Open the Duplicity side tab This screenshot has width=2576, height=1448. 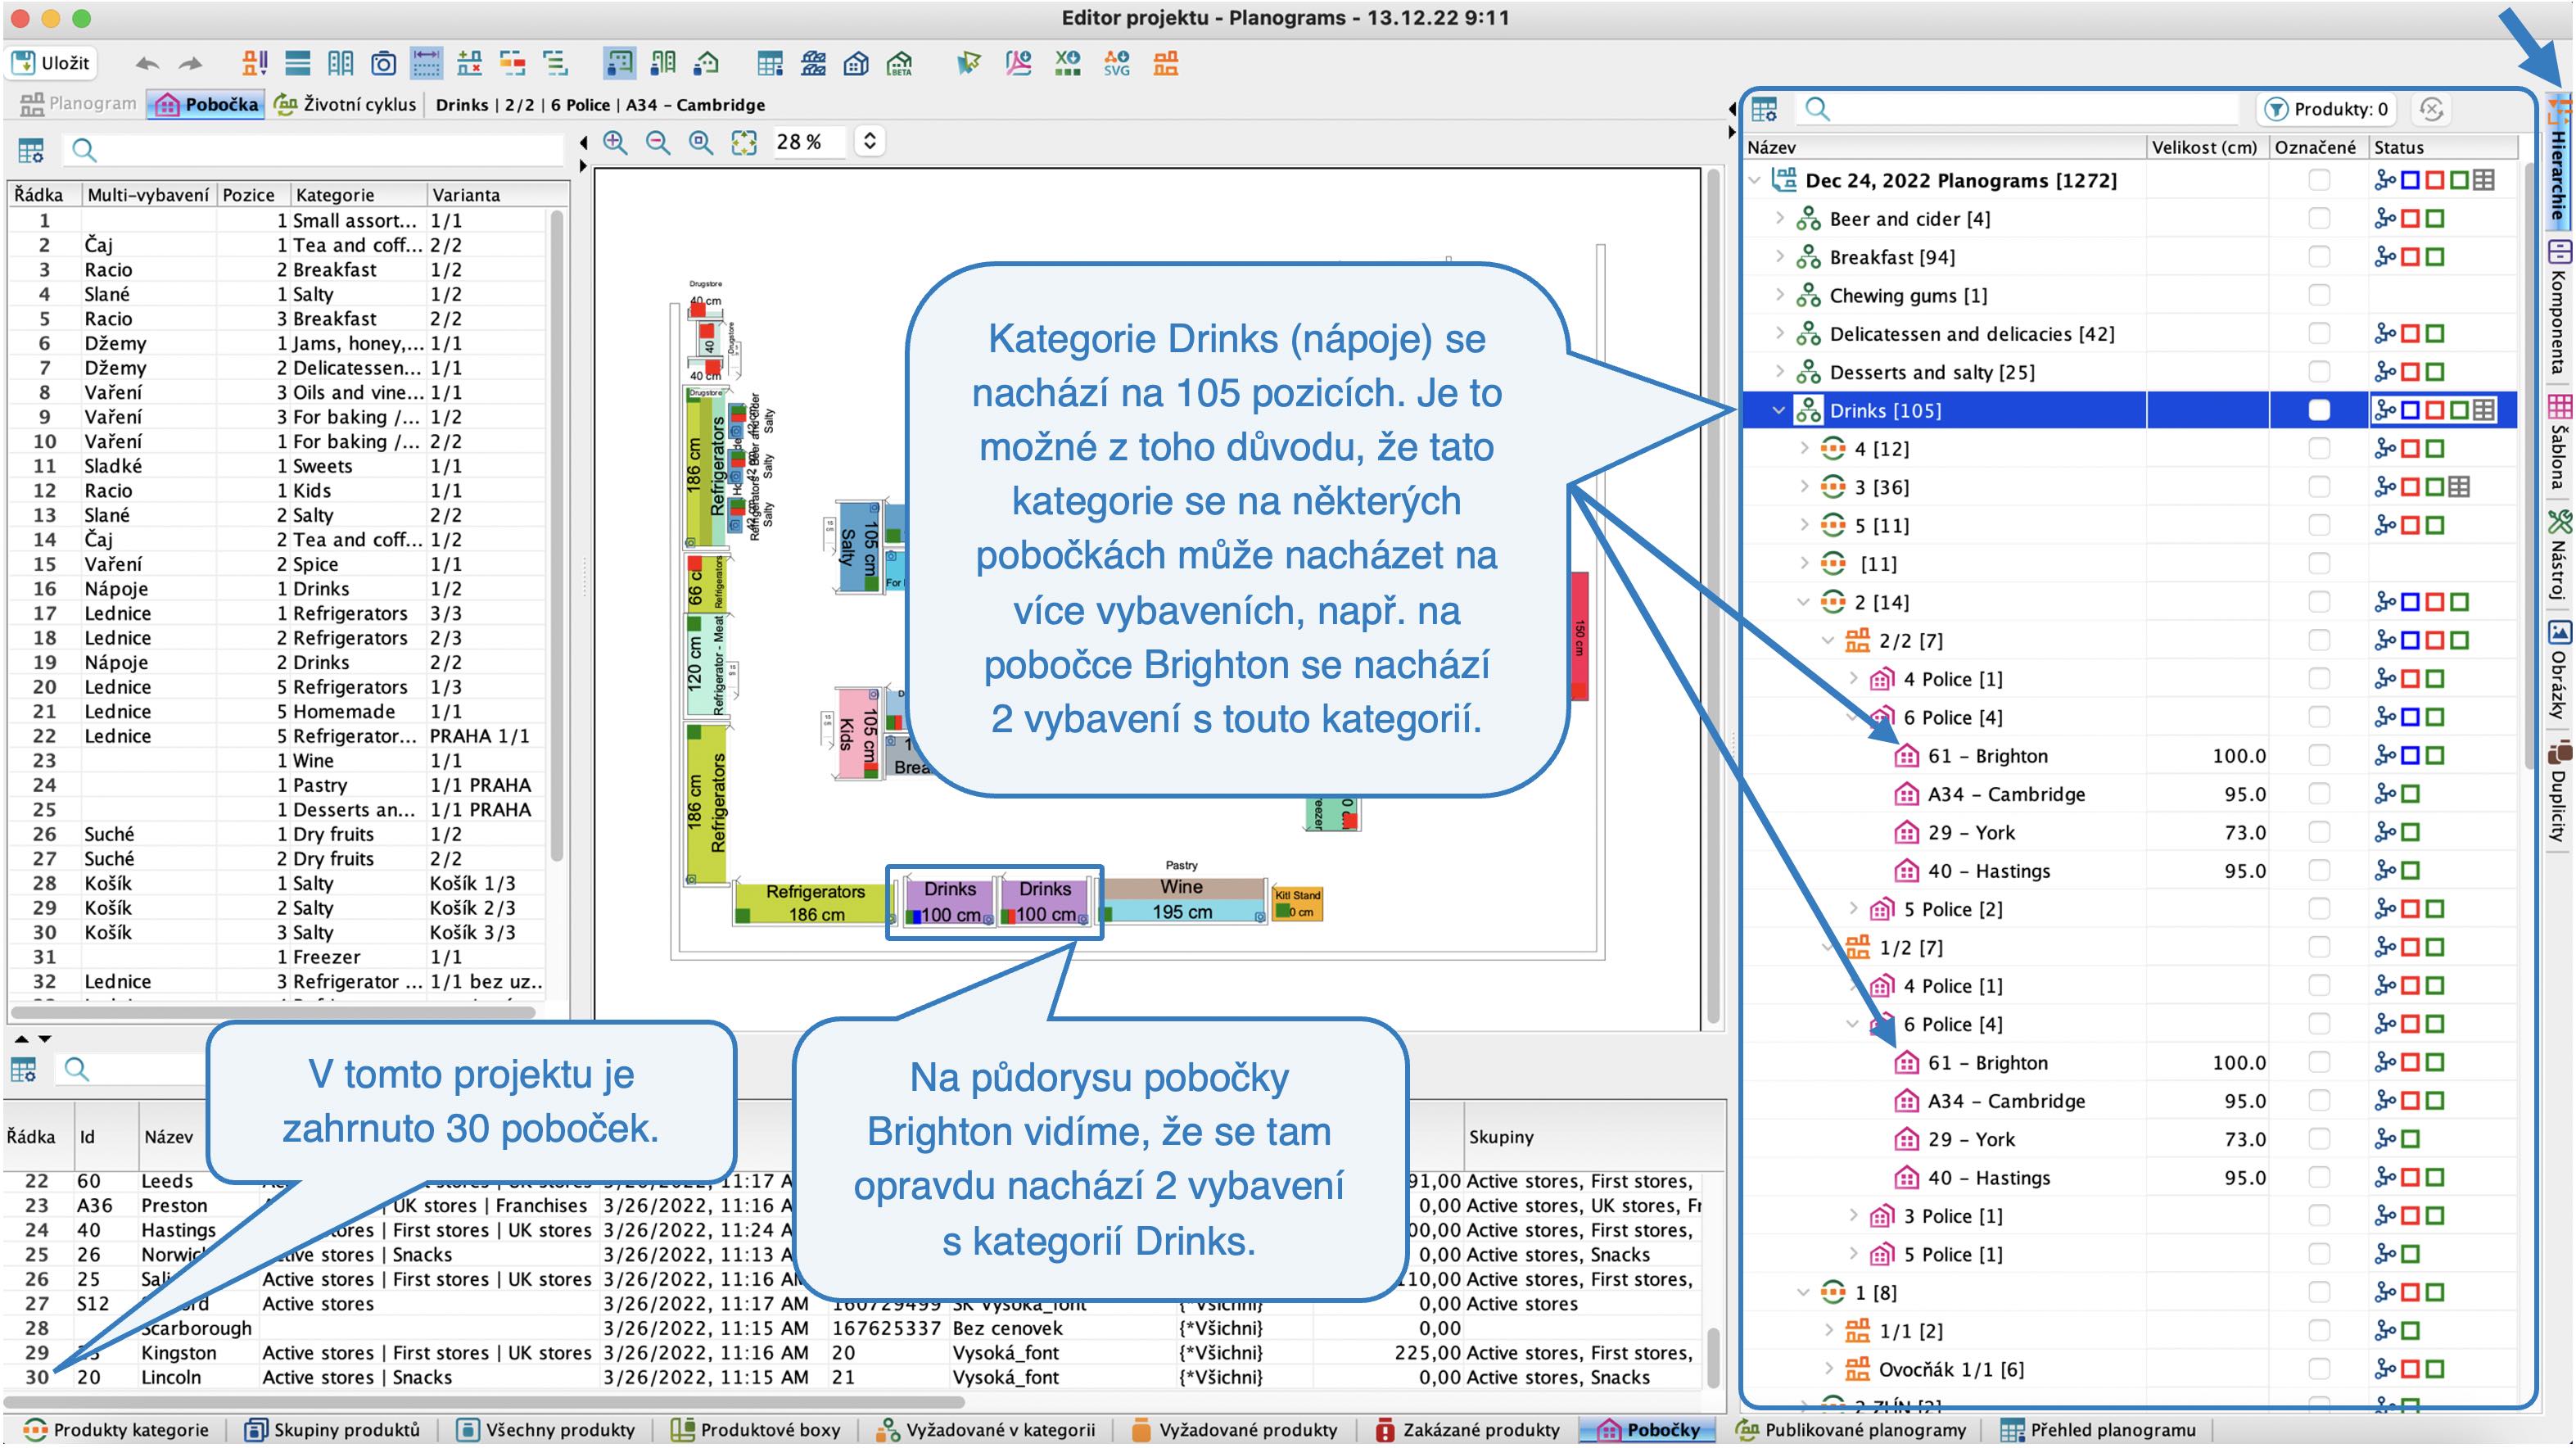(x=2559, y=792)
